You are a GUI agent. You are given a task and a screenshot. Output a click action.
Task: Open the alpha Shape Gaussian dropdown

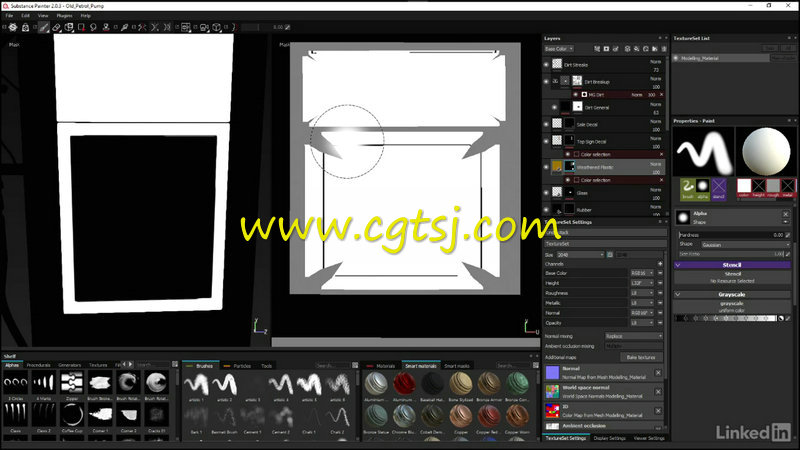click(745, 245)
